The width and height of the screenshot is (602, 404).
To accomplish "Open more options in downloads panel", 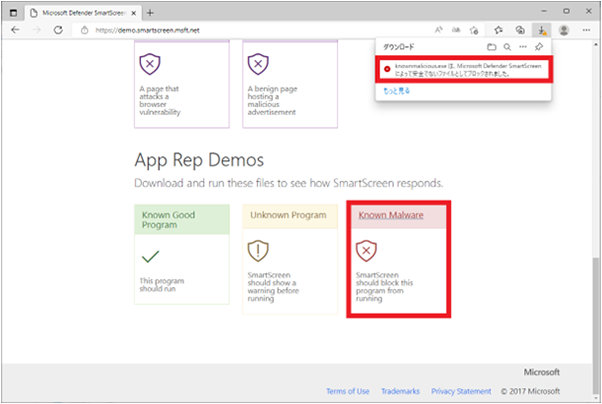I will 523,47.
